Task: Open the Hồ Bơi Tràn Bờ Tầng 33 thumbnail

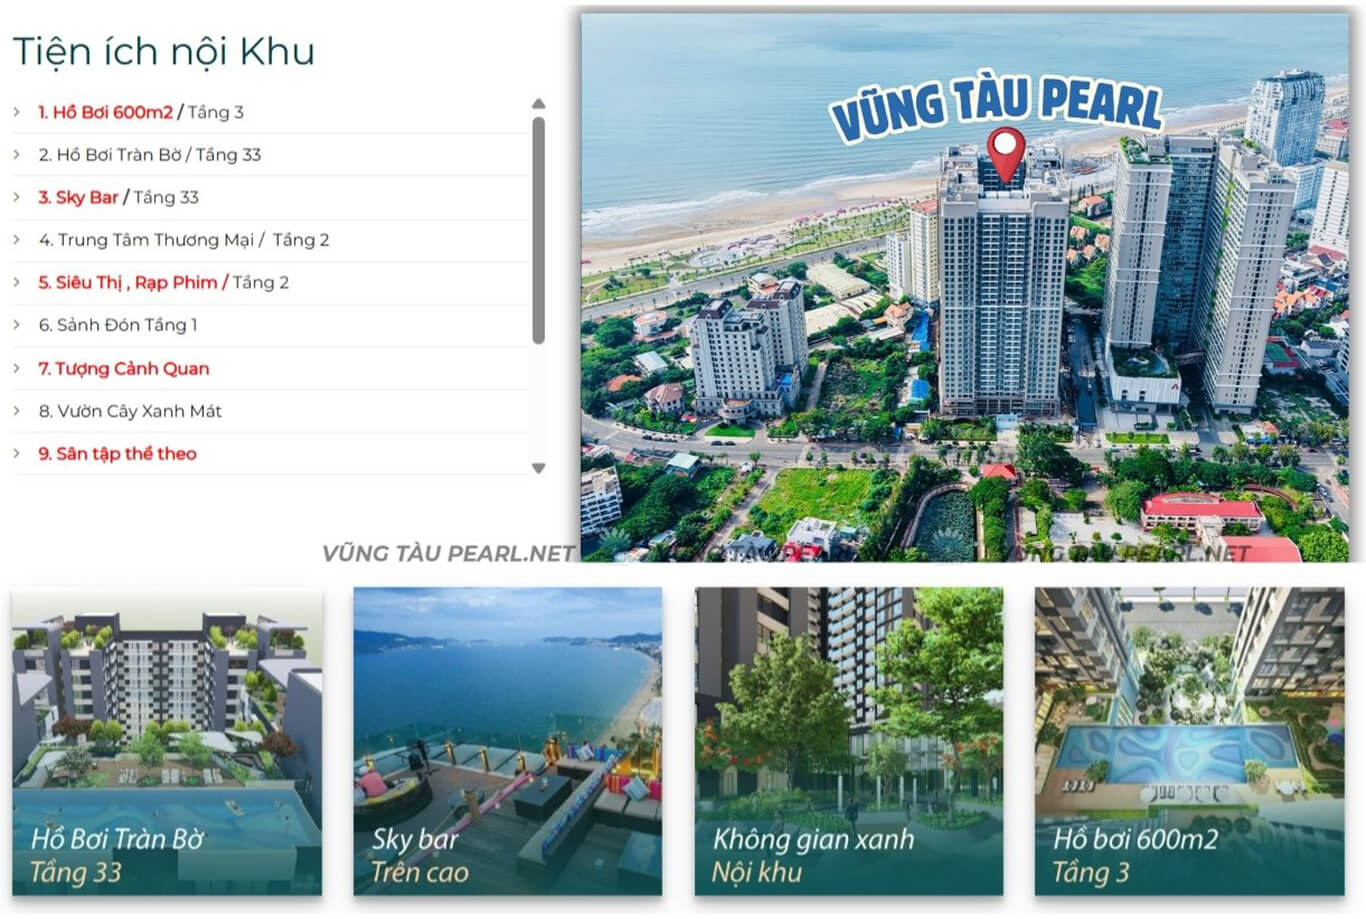Action: (x=167, y=741)
